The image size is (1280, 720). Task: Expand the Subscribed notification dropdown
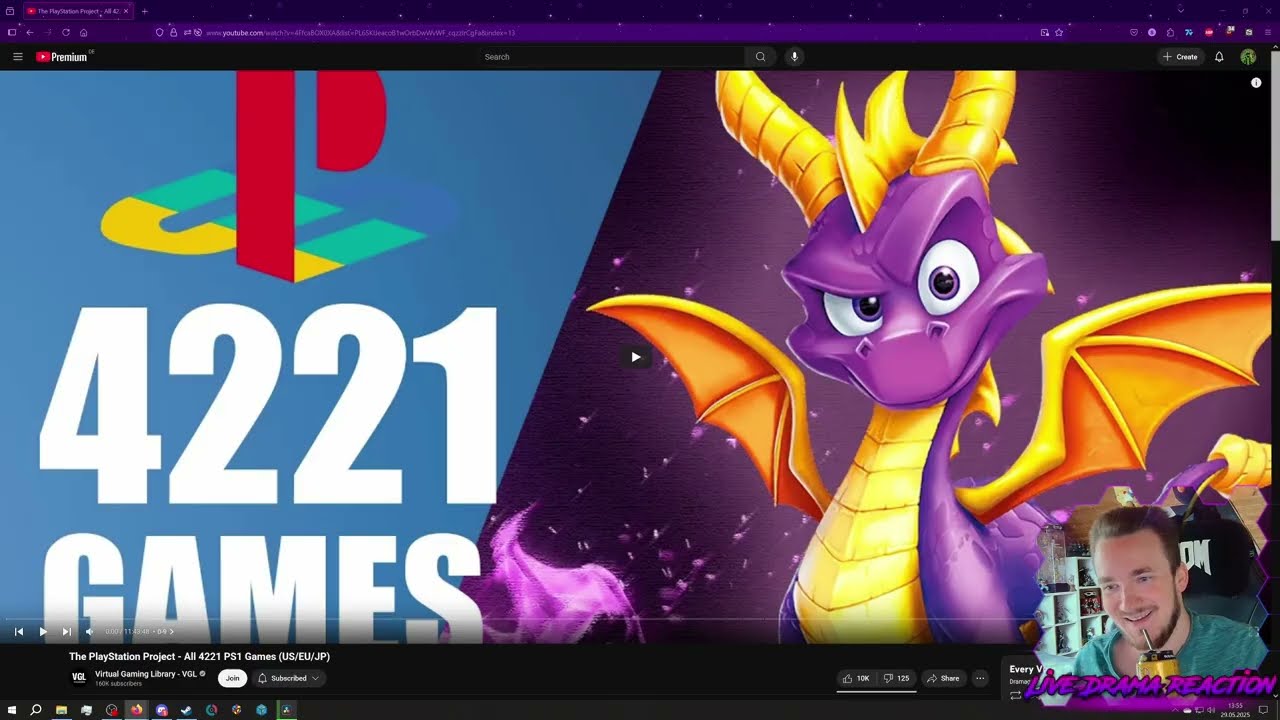pos(288,678)
